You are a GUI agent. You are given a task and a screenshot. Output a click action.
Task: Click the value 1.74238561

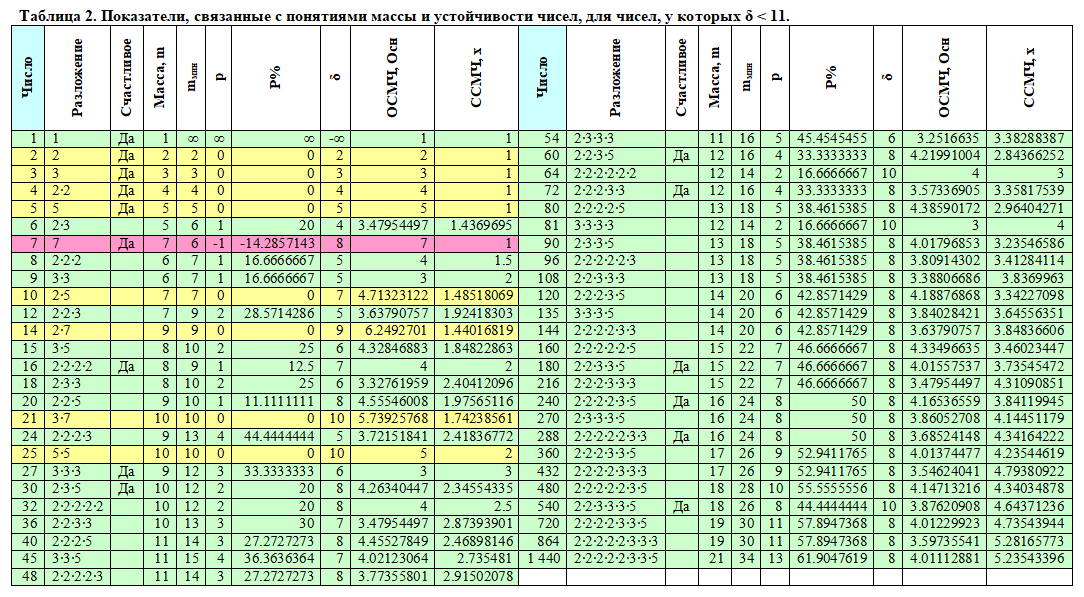[x=476, y=419]
